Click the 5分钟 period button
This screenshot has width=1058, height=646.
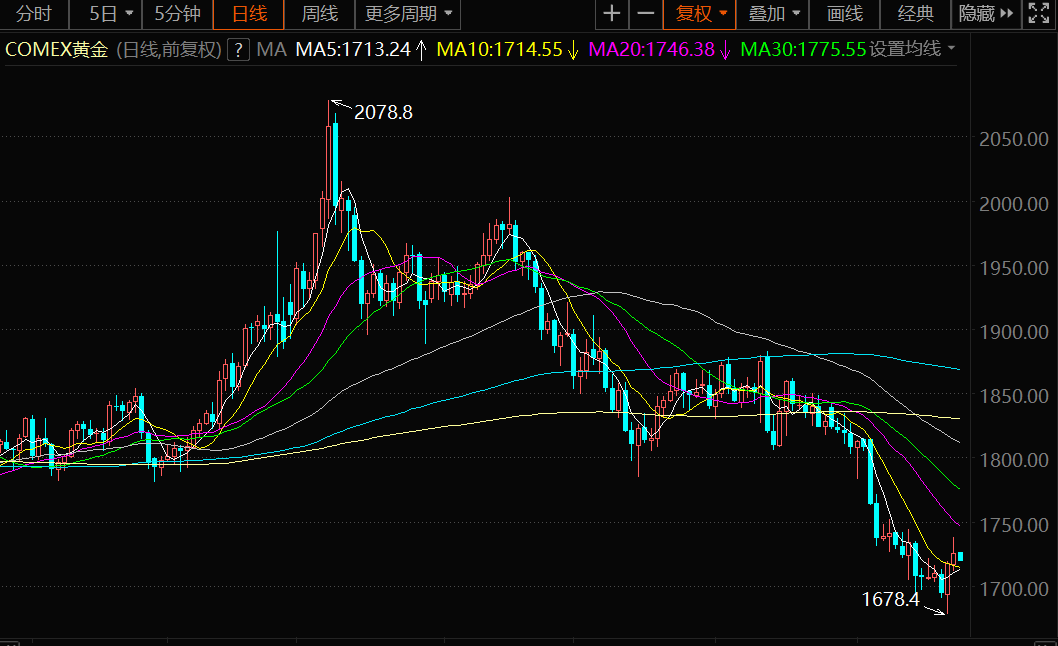click(177, 14)
